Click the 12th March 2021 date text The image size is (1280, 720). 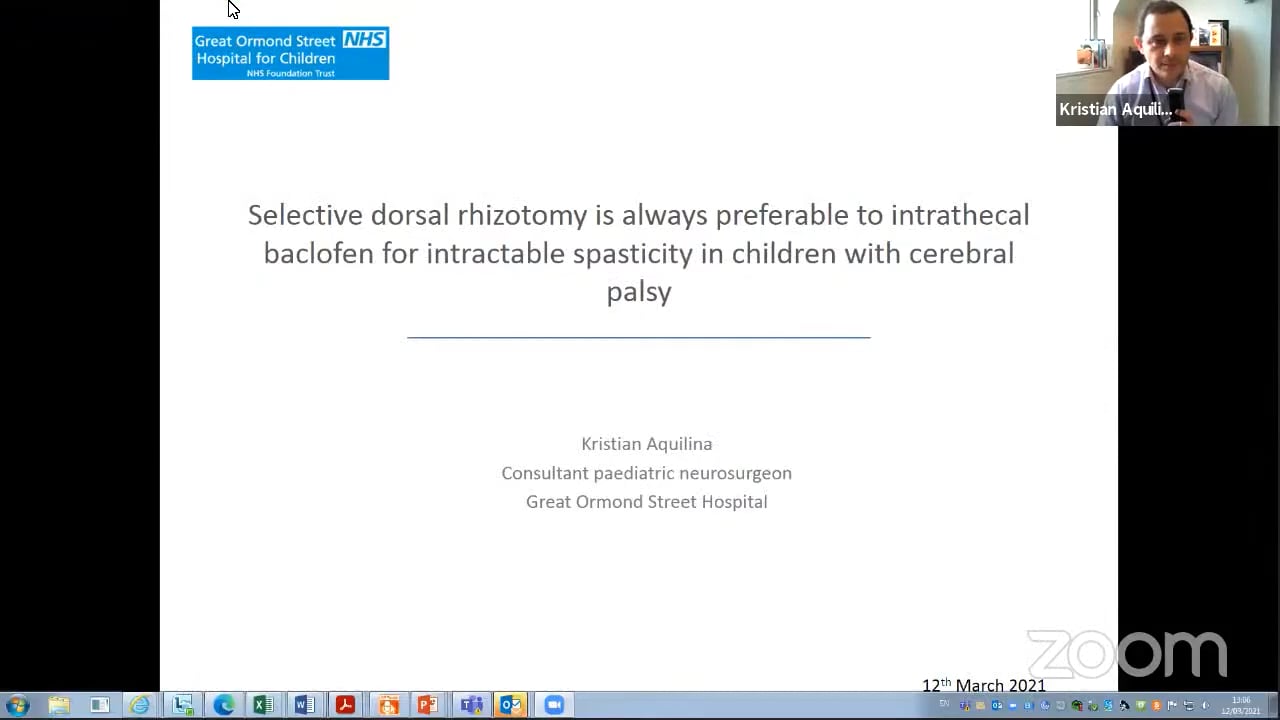coord(984,685)
